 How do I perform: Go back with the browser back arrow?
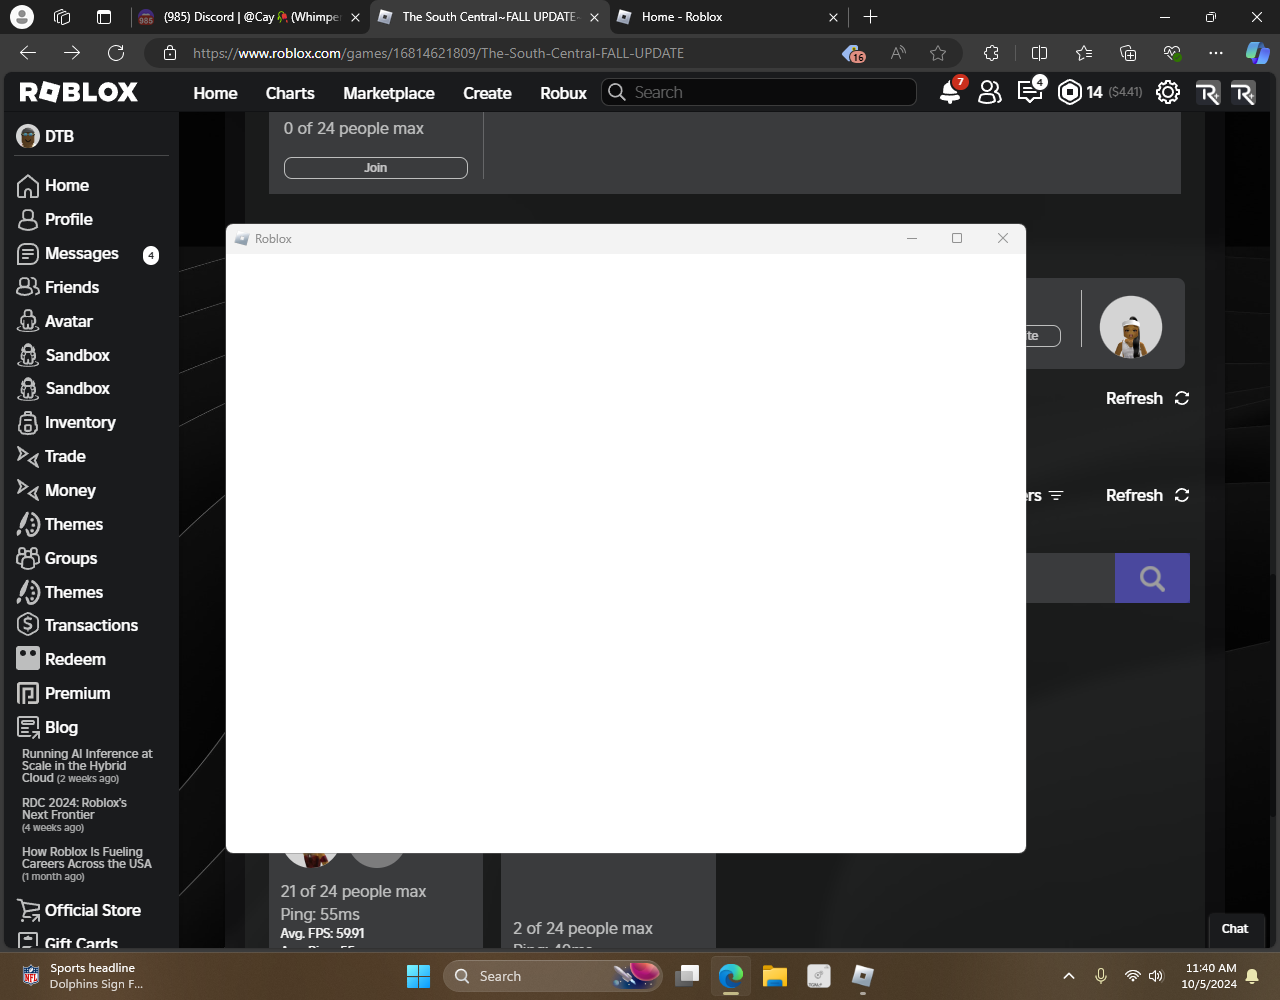pos(28,53)
